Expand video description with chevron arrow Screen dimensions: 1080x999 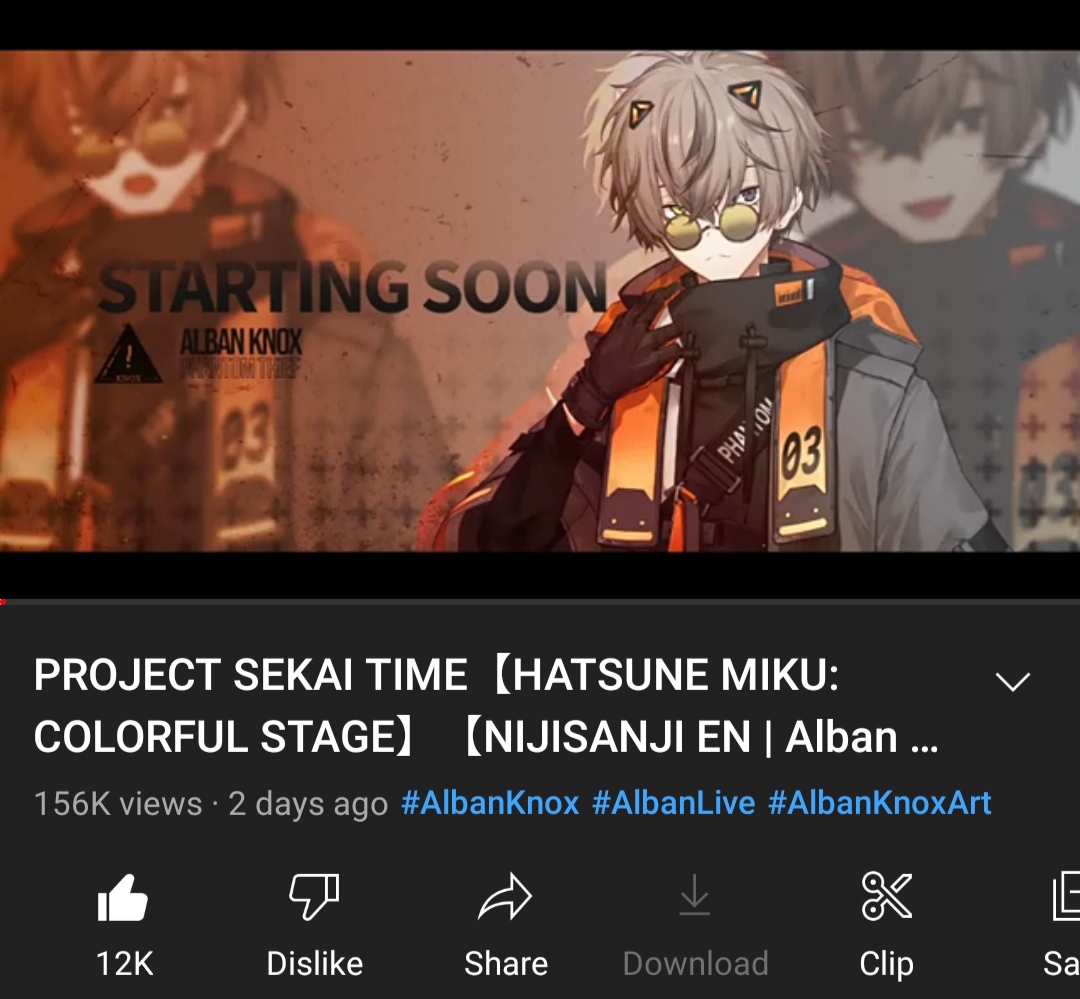pyautogui.click(x=1012, y=681)
